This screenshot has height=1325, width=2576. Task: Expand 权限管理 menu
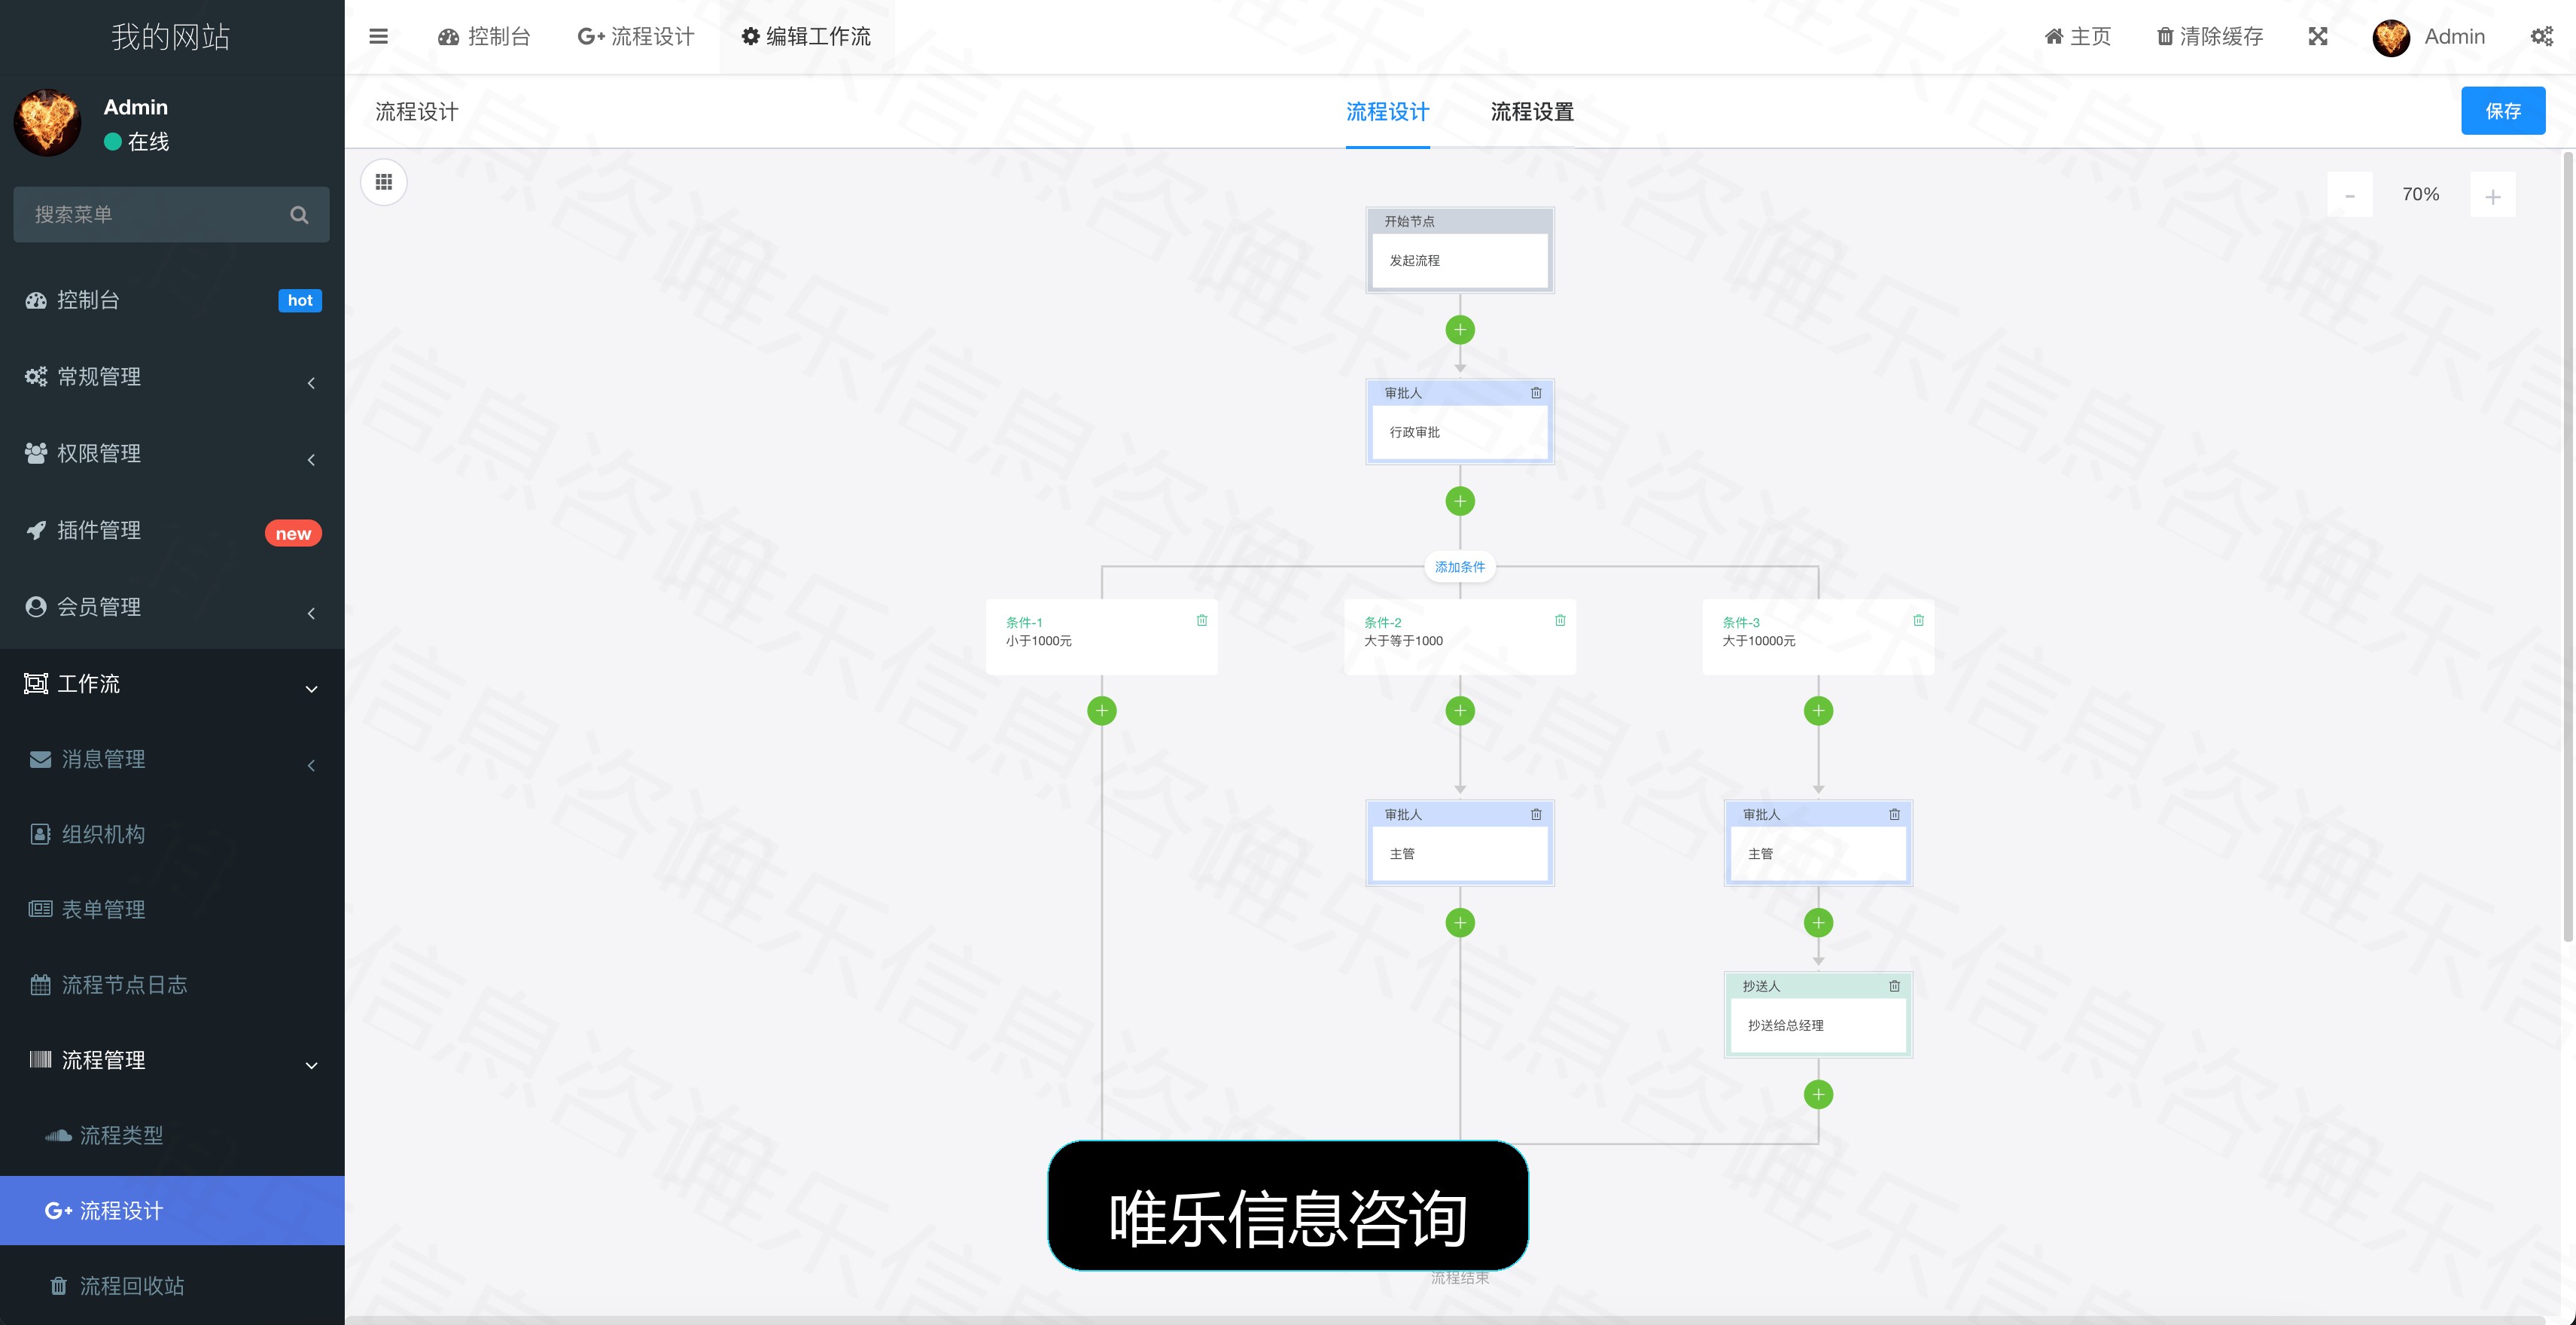[x=172, y=453]
